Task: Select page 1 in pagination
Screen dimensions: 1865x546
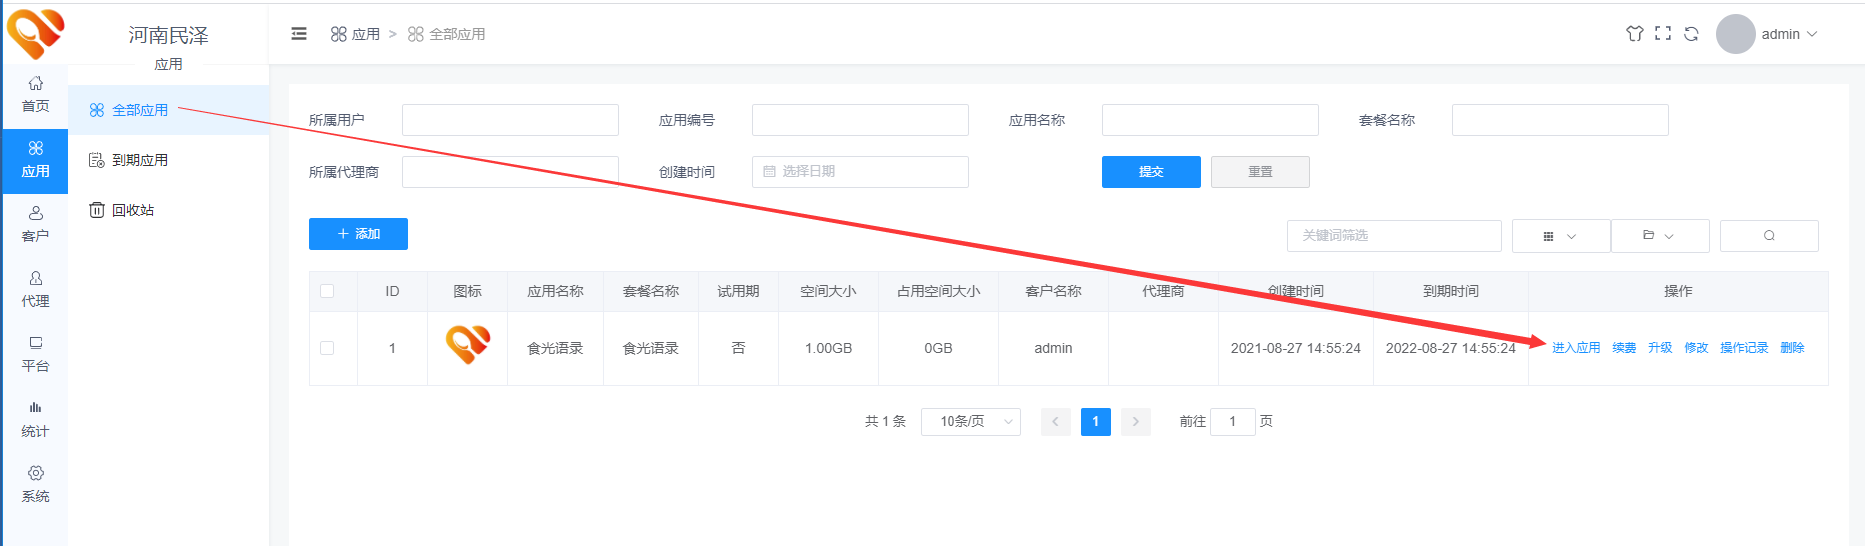Action: click(x=1095, y=422)
